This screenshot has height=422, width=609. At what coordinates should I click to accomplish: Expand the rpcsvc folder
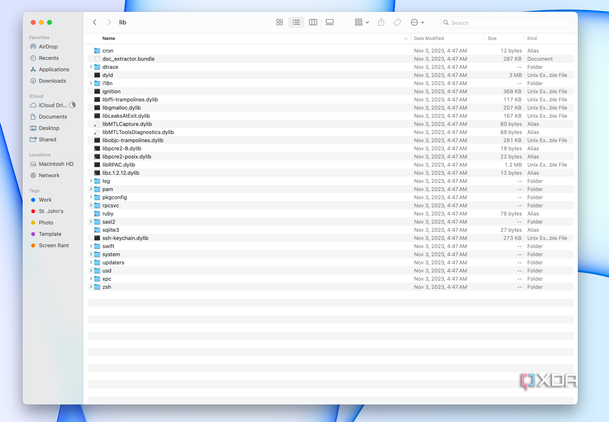pos(91,206)
